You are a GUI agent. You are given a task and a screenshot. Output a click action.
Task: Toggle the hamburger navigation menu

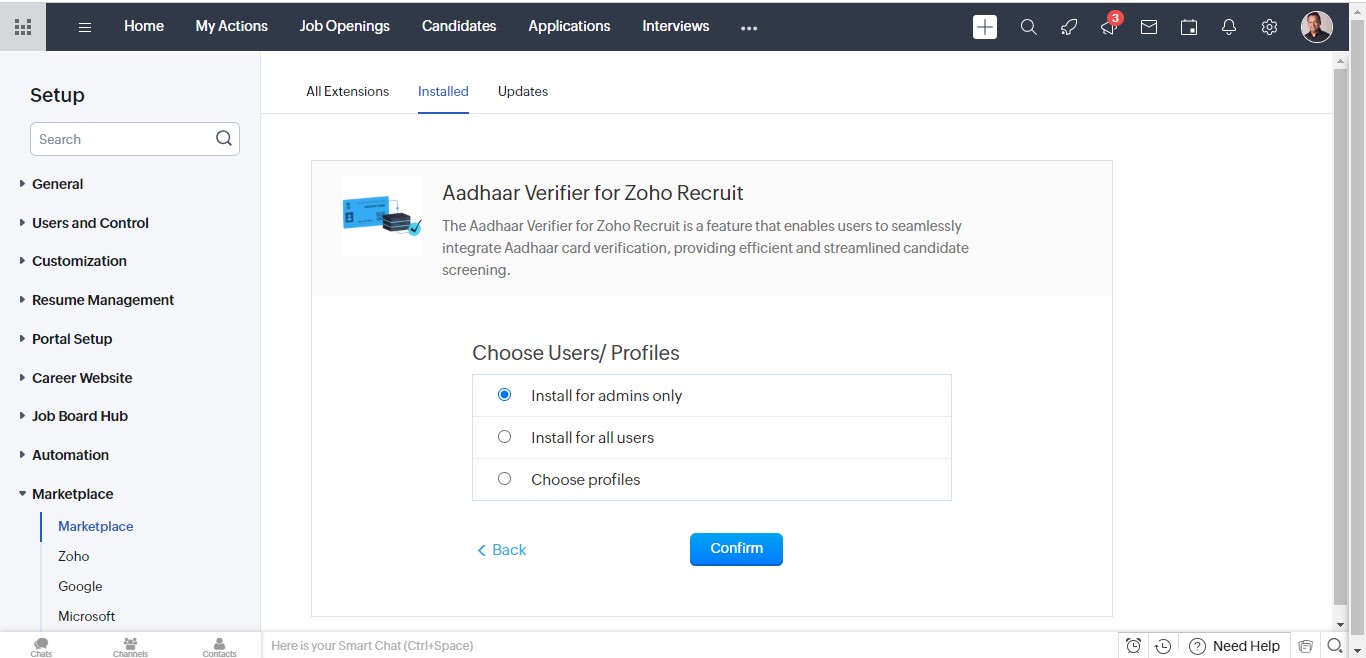[85, 27]
